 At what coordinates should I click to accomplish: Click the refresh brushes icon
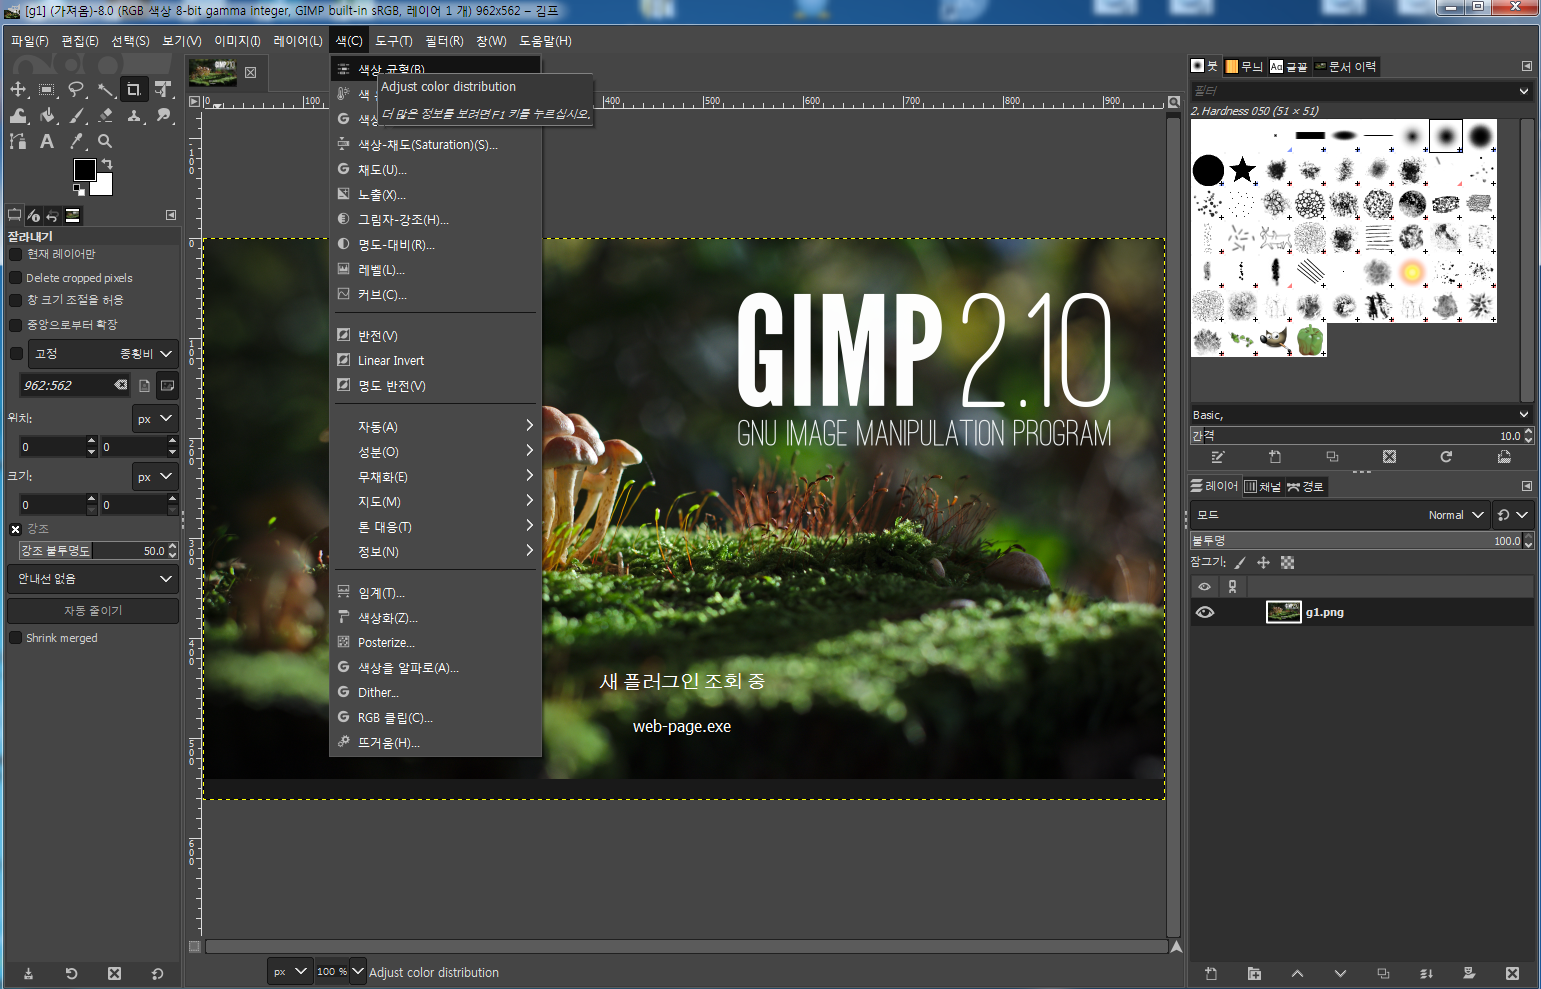point(1446,457)
